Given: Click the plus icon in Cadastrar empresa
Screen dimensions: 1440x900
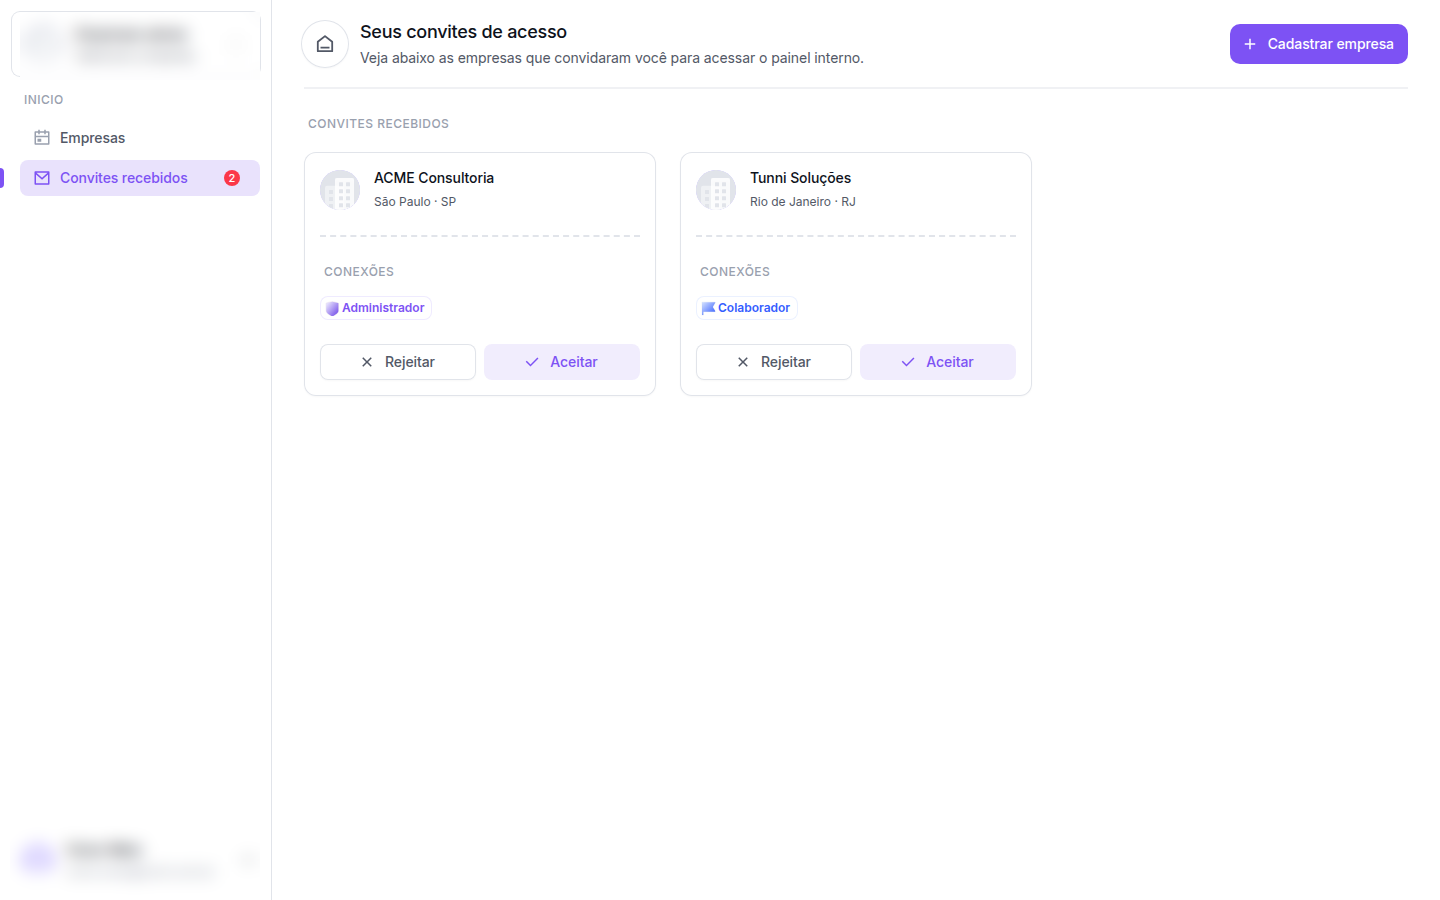Looking at the screenshot, I should click(x=1250, y=44).
